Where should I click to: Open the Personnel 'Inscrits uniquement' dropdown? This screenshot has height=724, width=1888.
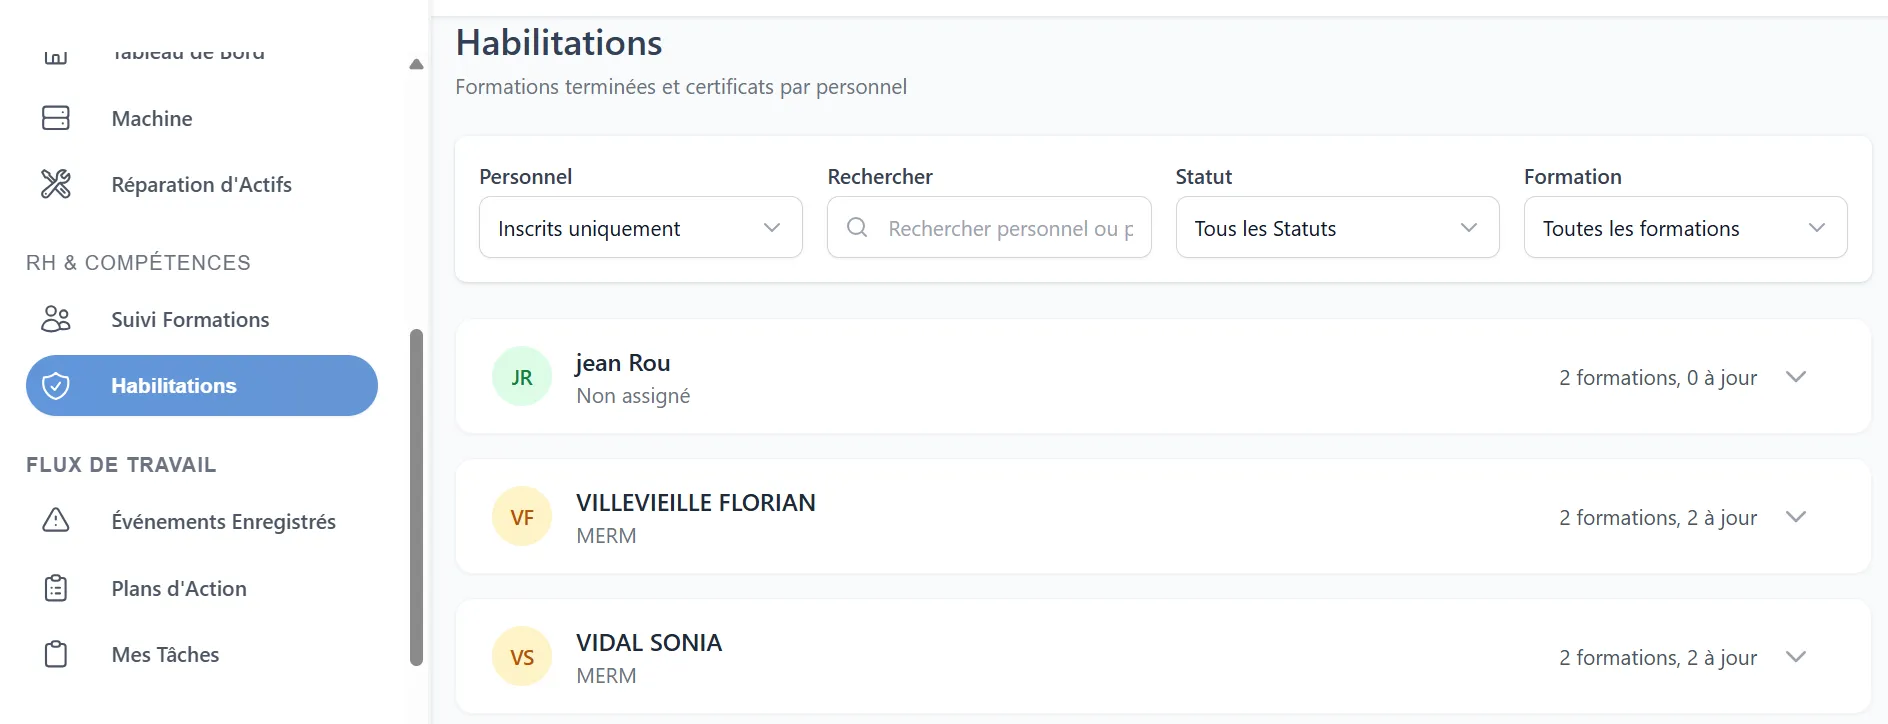[641, 228]
